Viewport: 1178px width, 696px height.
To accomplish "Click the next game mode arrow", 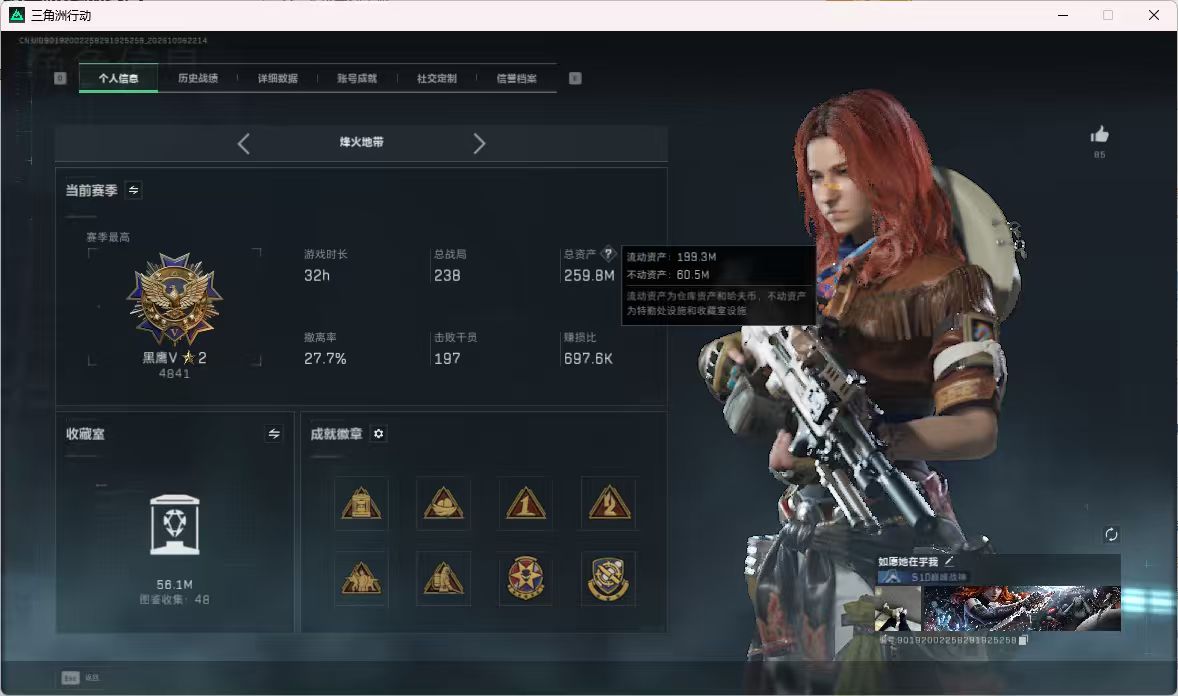I will click(x=479, y=143).
